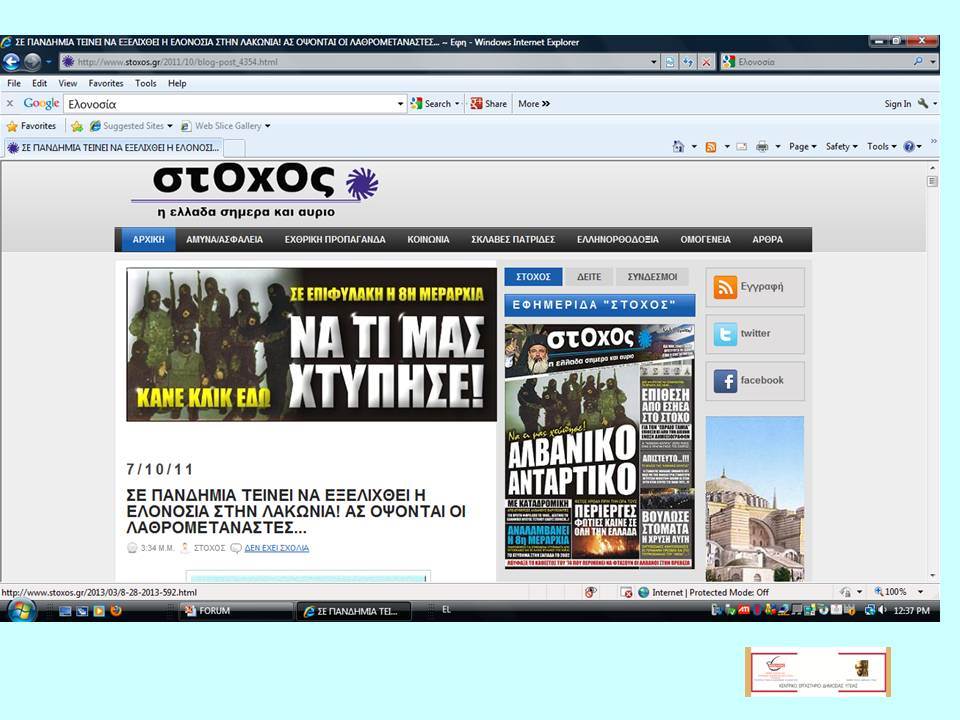
Task: Open the ΑΜΥΝΑ/ΑΣΦΑΛΕΙΑ navigation section
Action: tap(224, 239)
